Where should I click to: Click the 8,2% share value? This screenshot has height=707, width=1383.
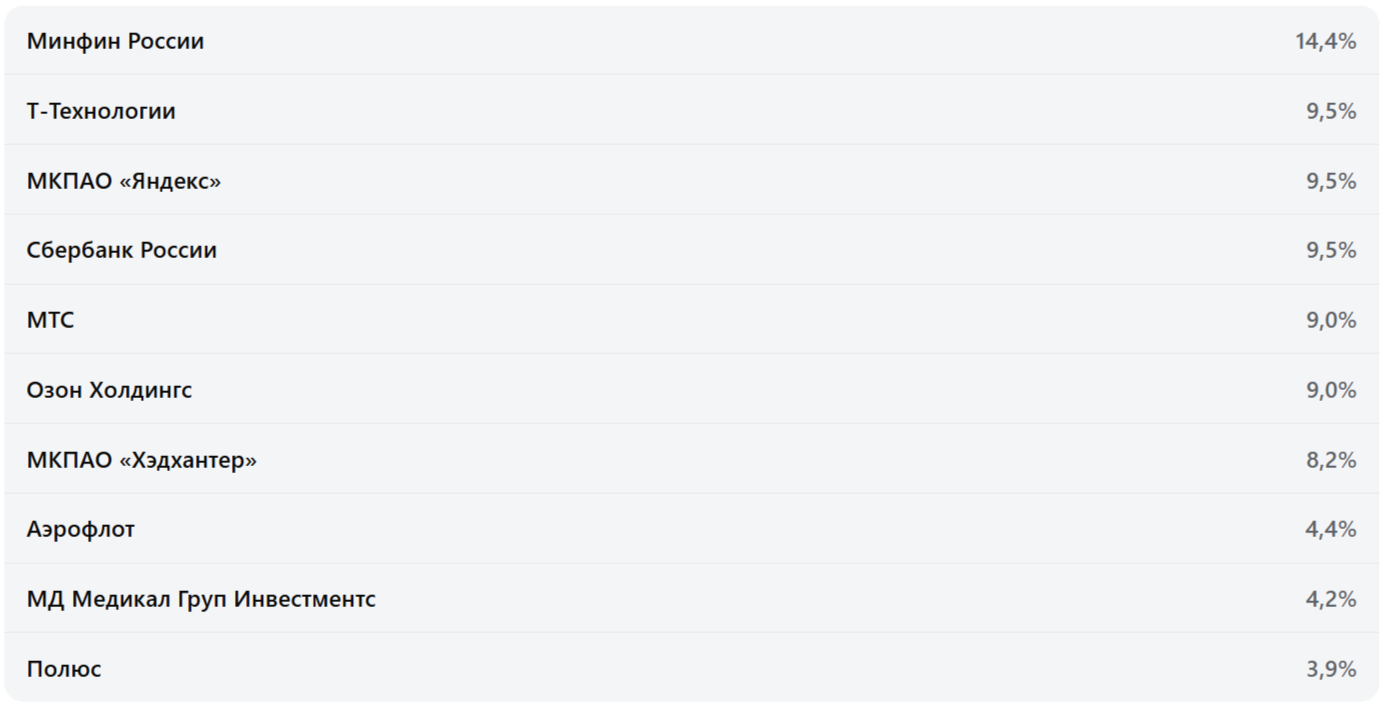pyautogui.click(x=1331, y=460)
